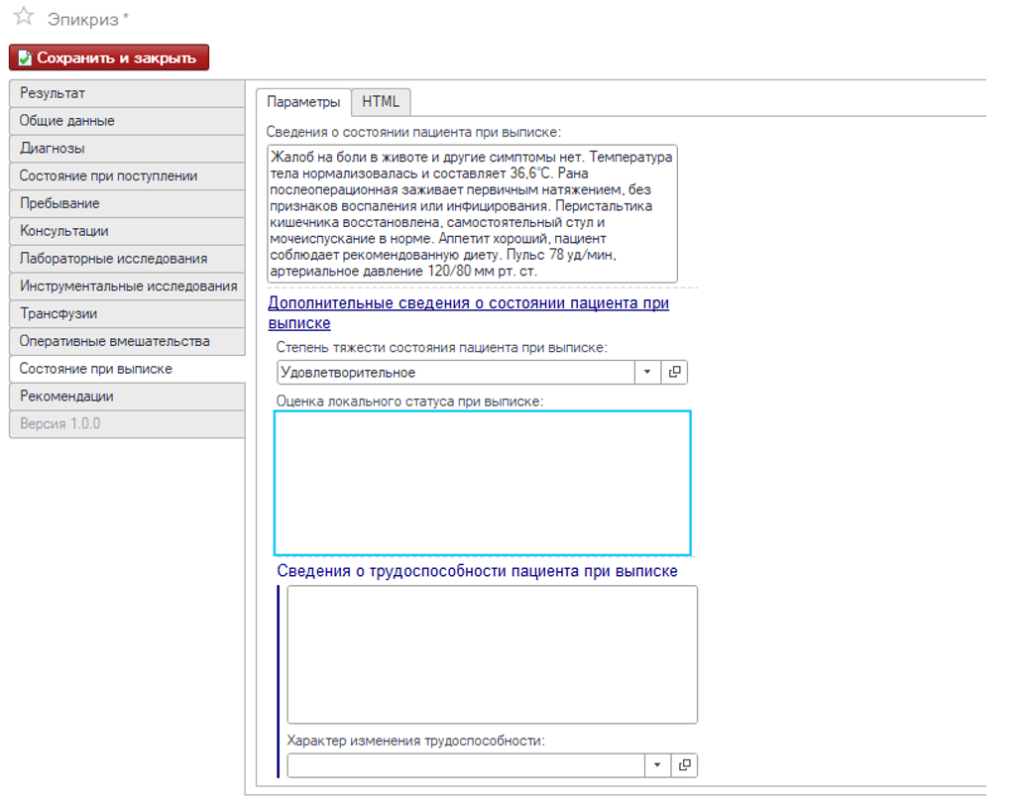
Task: Focus Оценка локального статуса text area
Action: pyautogui.click(x=483, y=483)
